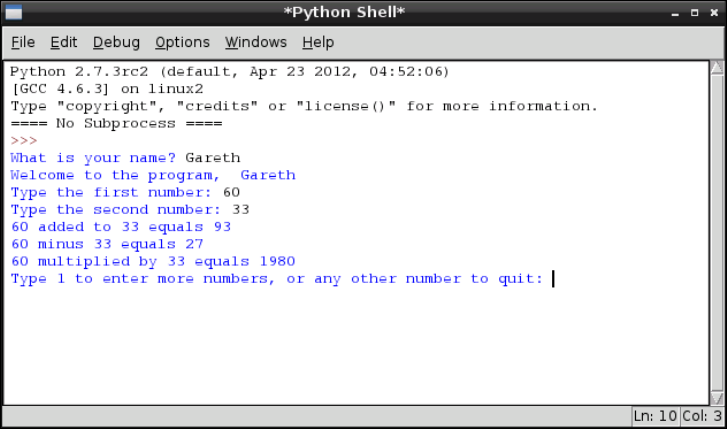Place cursor after the 'number to quit:' prompt
This screenshot has height=429, width=727.
(553, 279)
